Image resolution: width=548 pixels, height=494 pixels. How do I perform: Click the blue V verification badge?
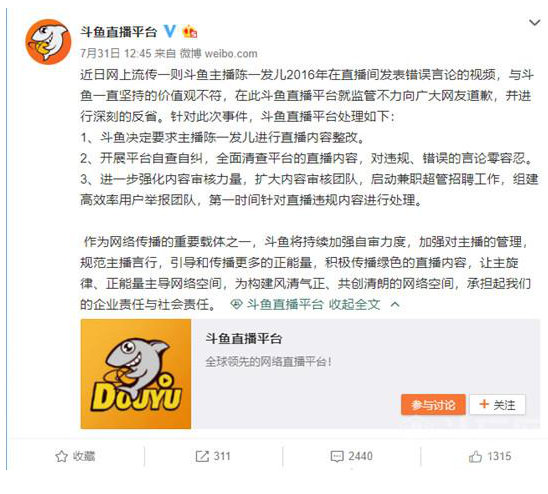pos(170,31)
